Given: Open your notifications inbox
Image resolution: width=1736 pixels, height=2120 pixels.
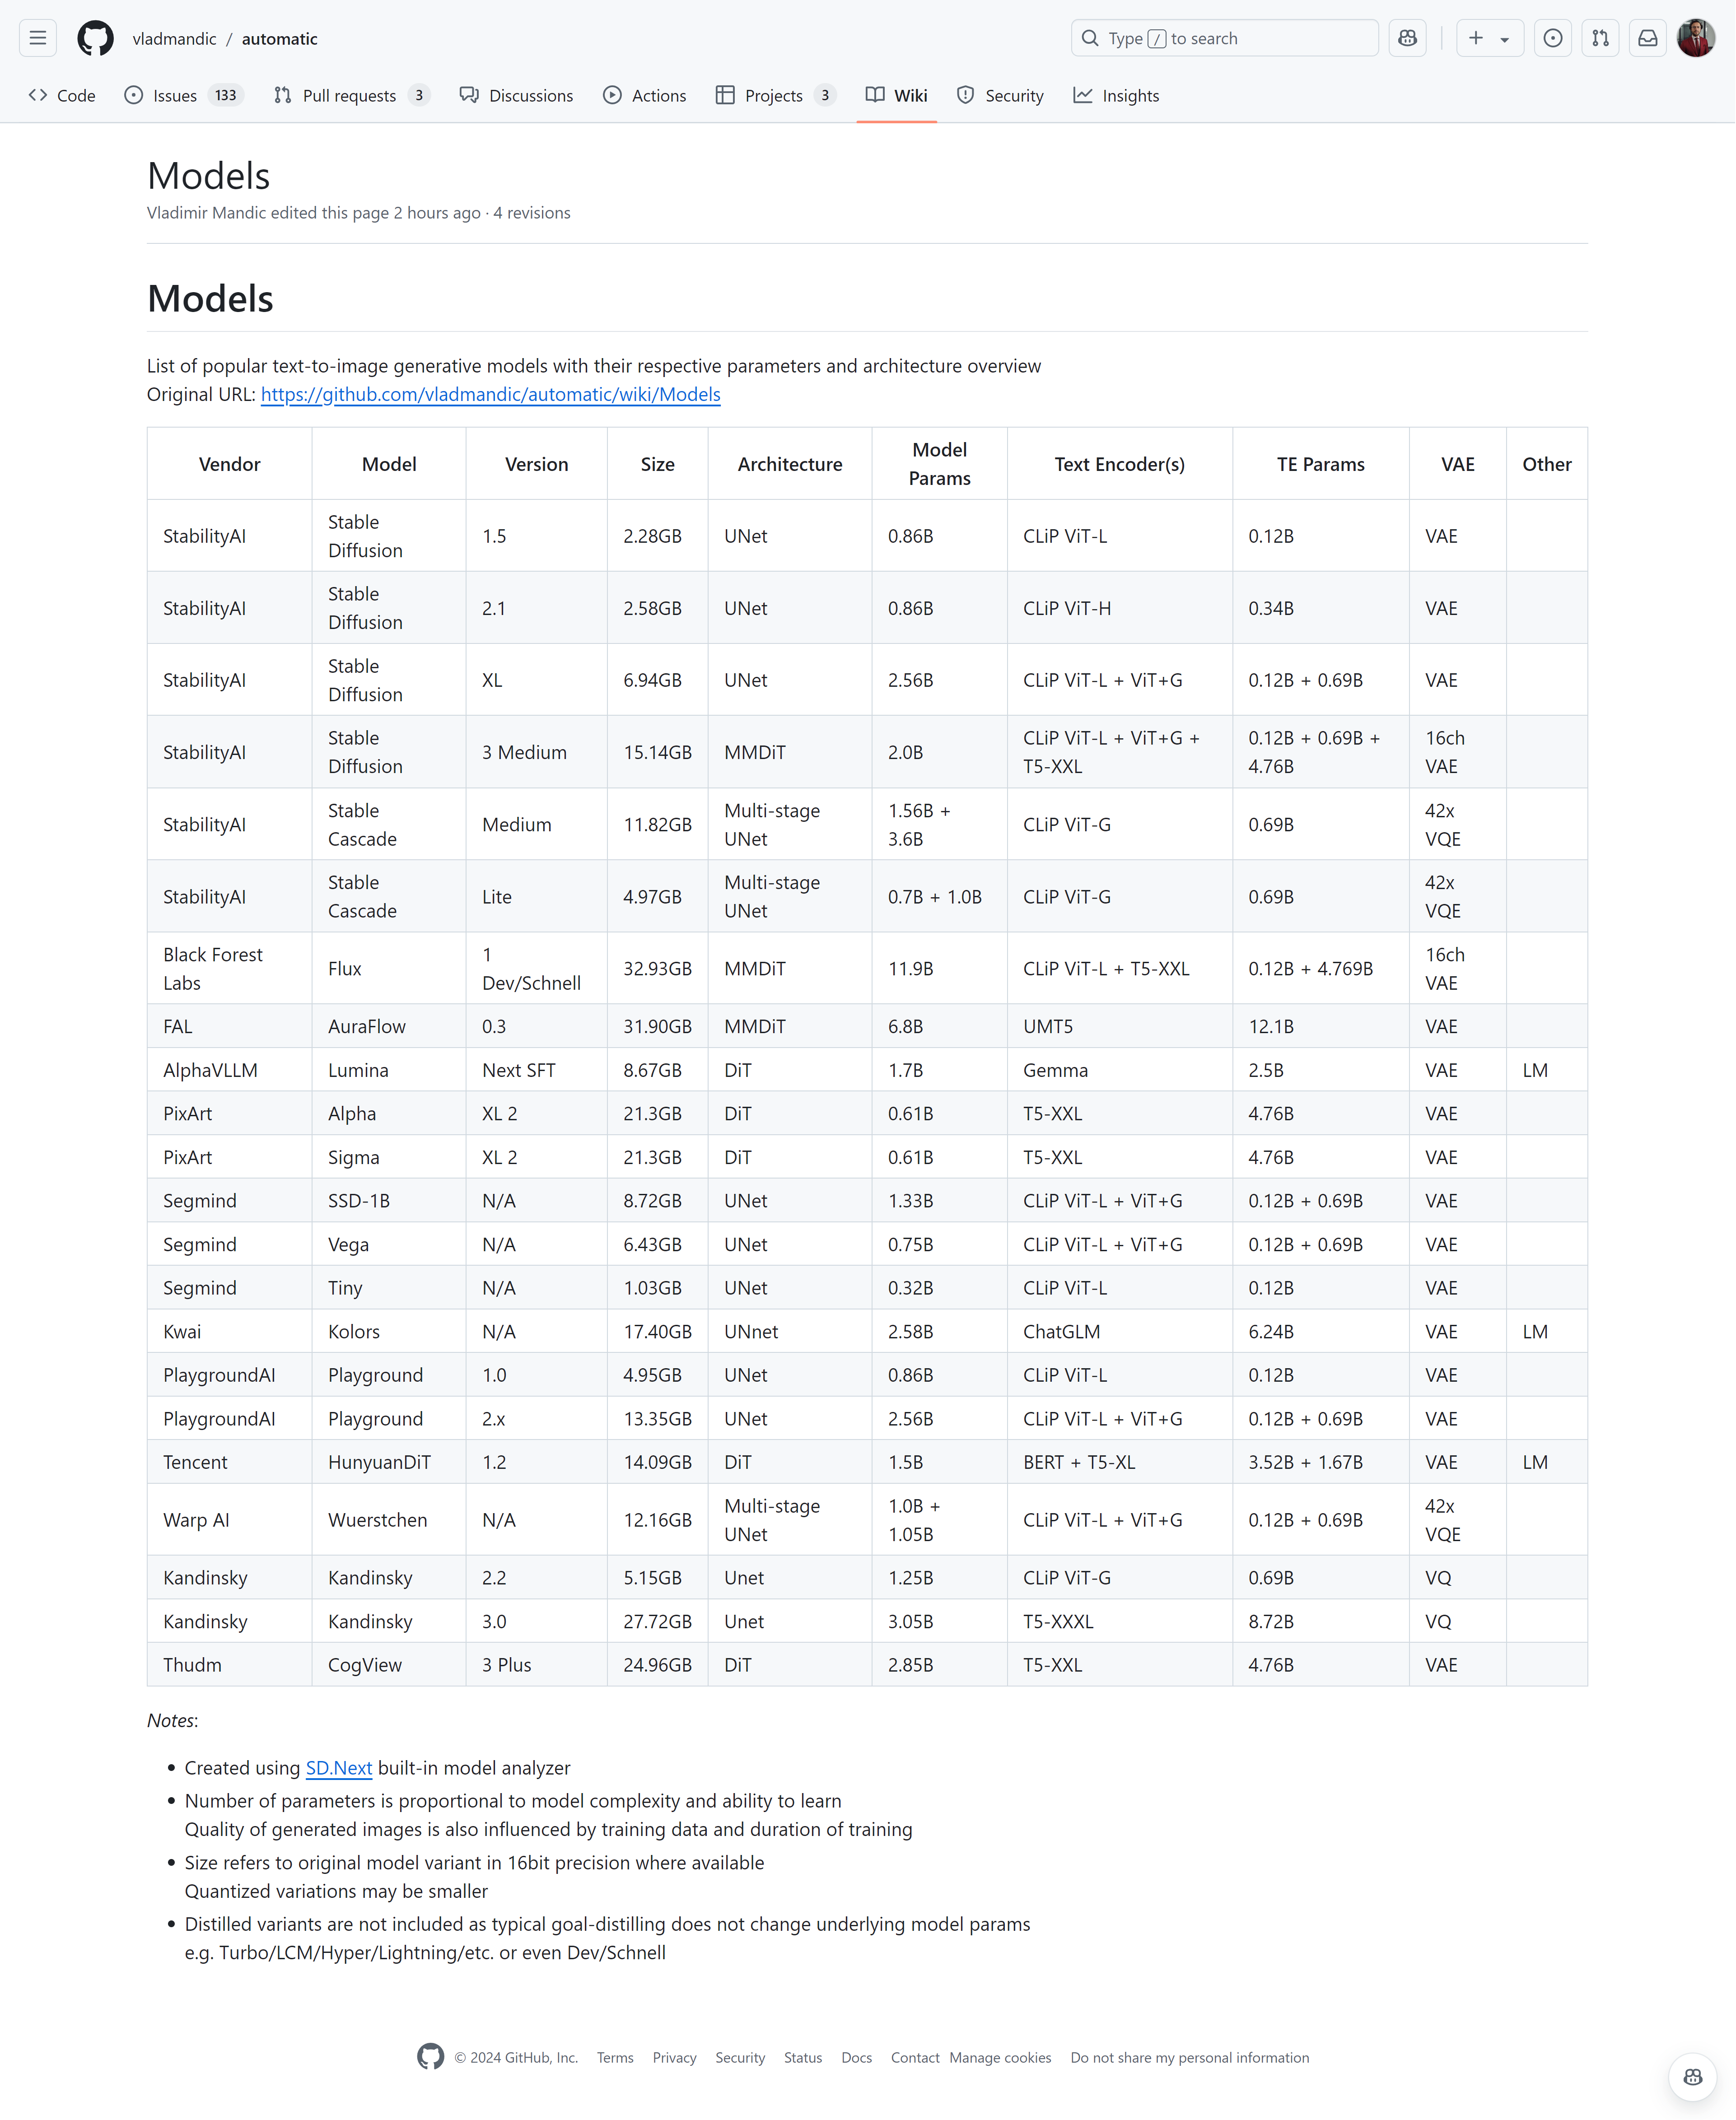Looking at the screenshot, I should 1648,37.
